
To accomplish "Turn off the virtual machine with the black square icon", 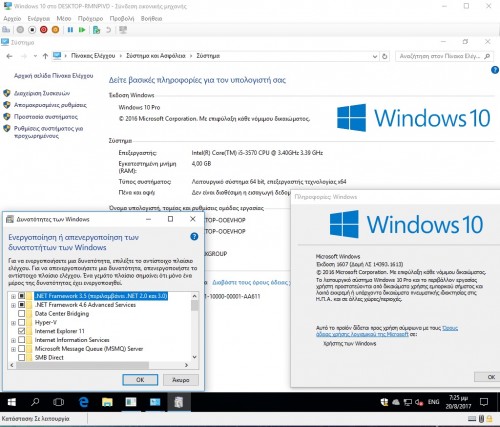I will pyautogui.click(x=32, y=30).
